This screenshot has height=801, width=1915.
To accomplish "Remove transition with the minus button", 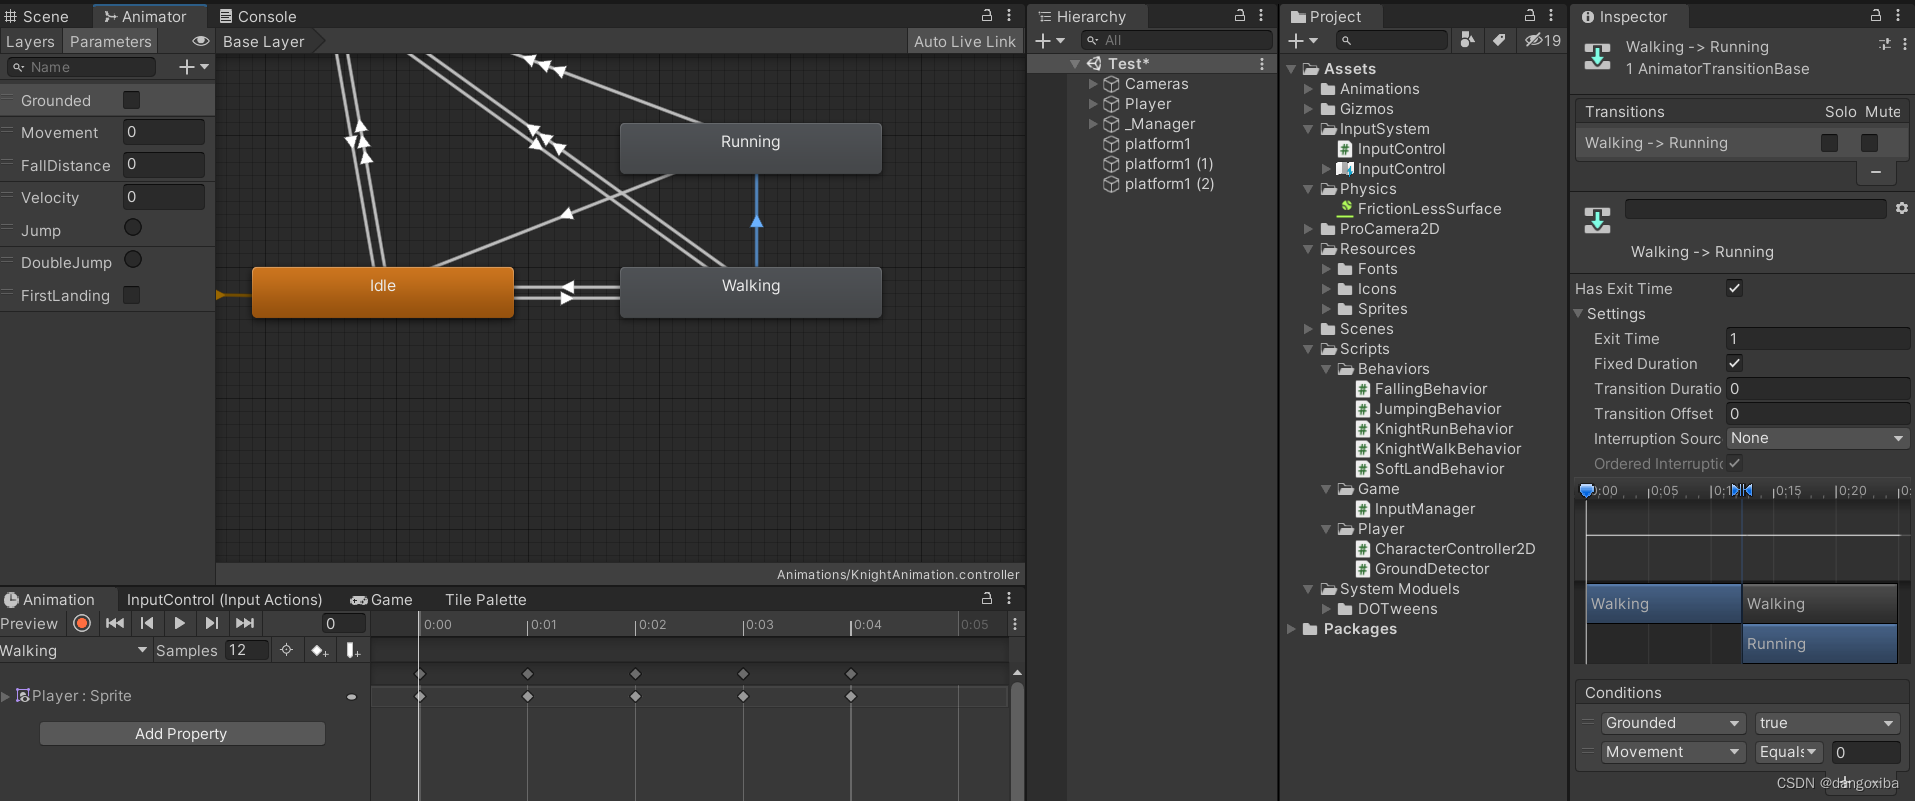I will point(1876,172).
